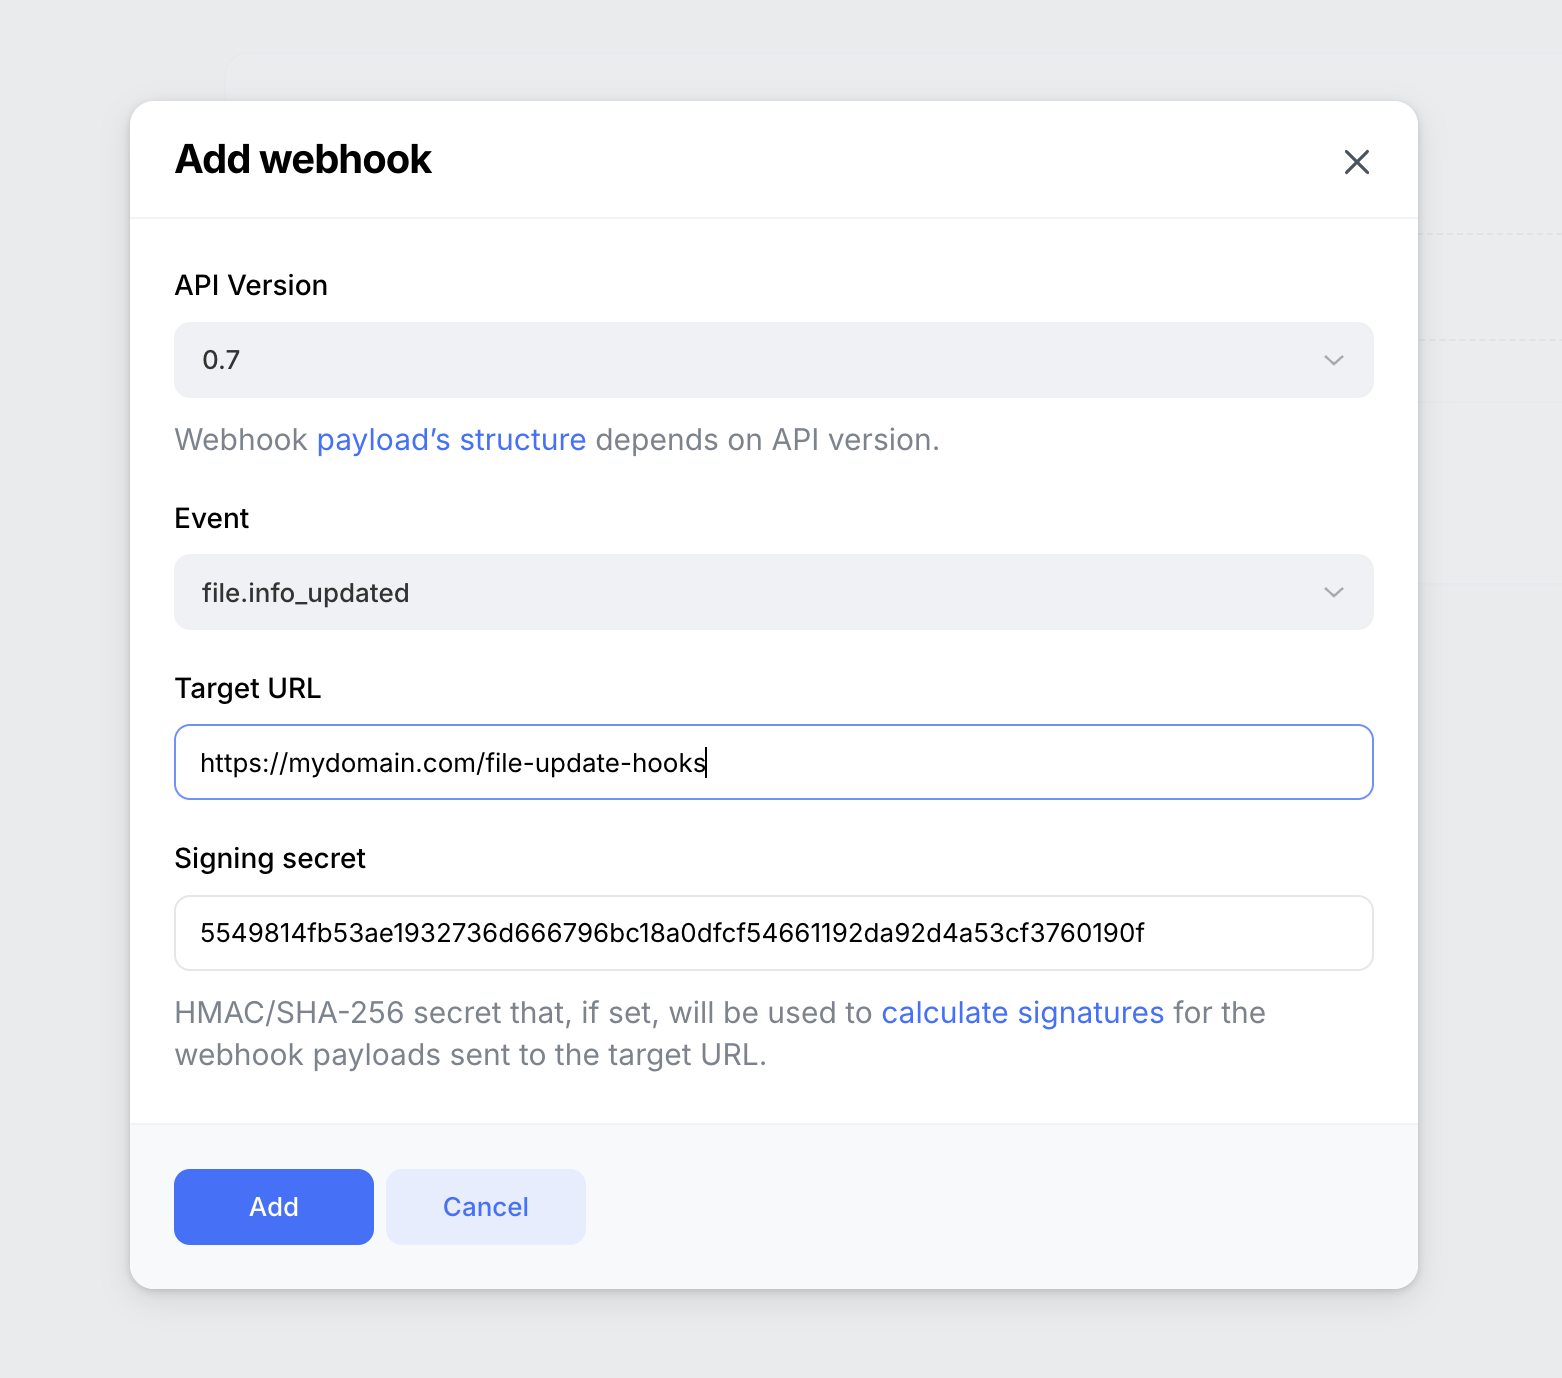Click the API Version field label

click(251, 285)
